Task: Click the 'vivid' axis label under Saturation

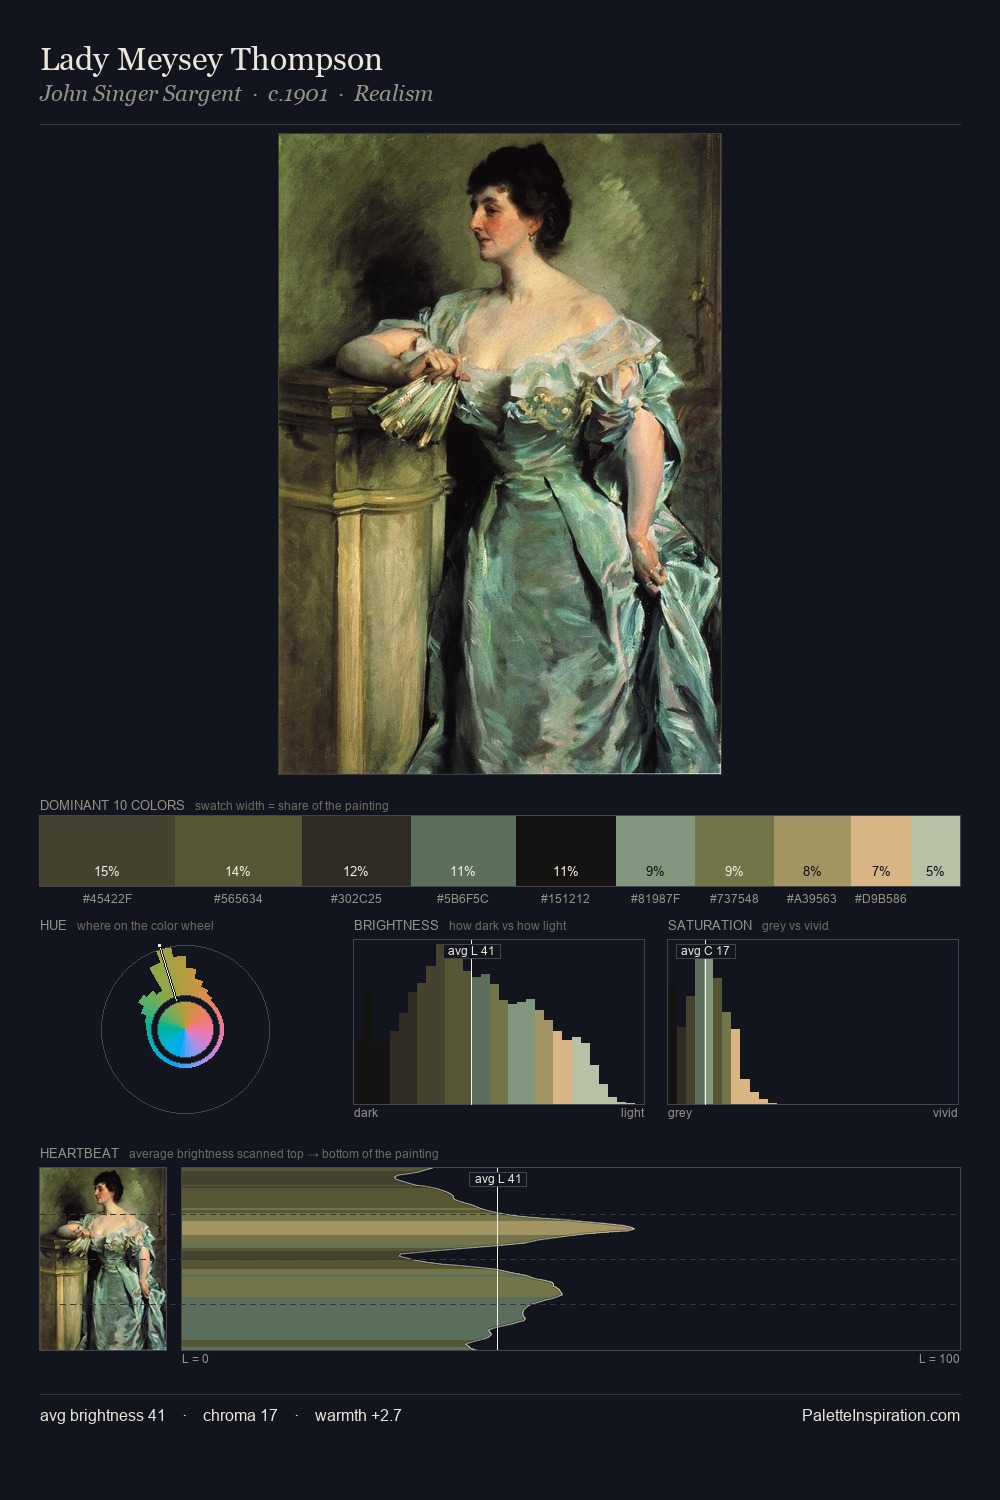Action: [x=945, y=1113]
